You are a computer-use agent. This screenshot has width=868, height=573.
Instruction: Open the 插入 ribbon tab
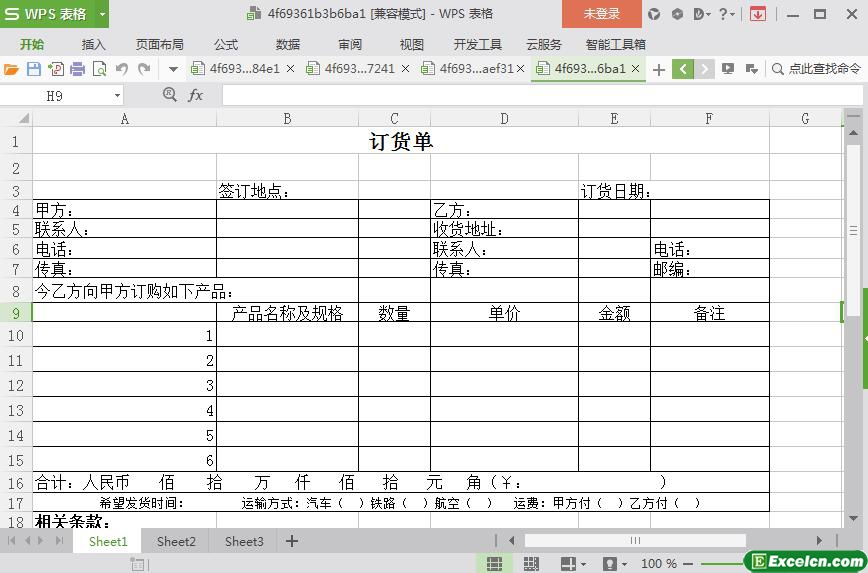click(94, 44)
